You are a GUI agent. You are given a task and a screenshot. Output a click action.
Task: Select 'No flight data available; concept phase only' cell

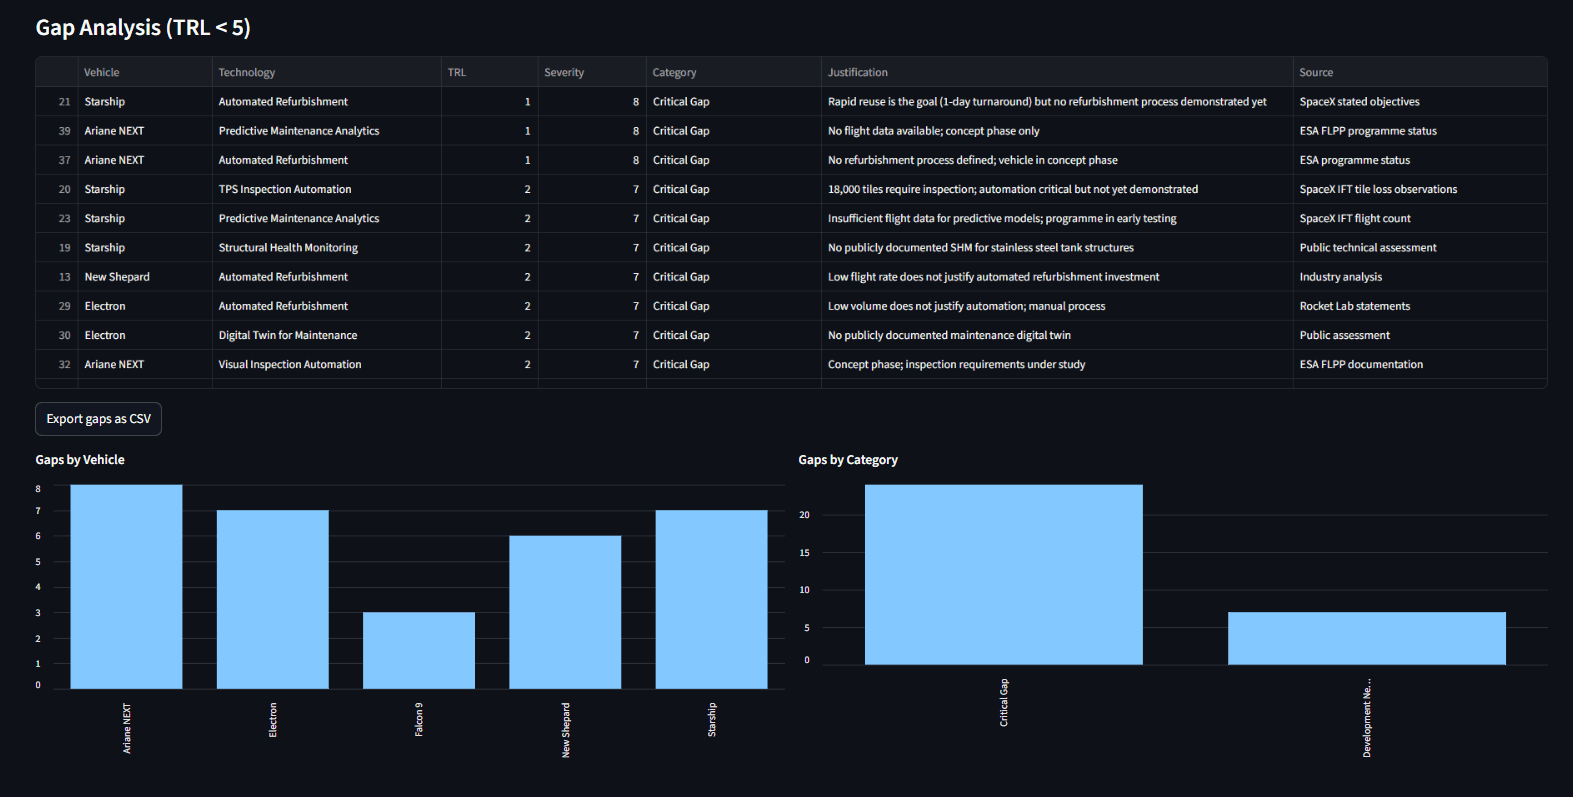click(1057, 131)
